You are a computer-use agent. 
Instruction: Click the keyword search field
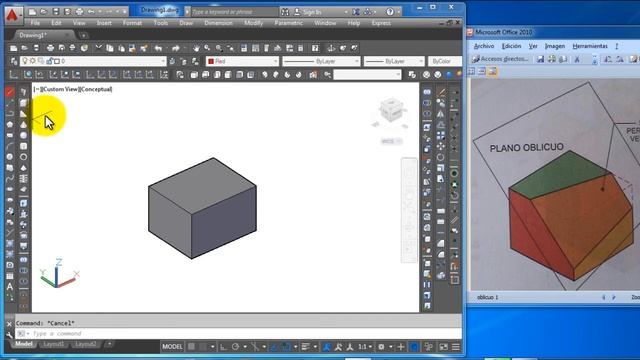235,12
